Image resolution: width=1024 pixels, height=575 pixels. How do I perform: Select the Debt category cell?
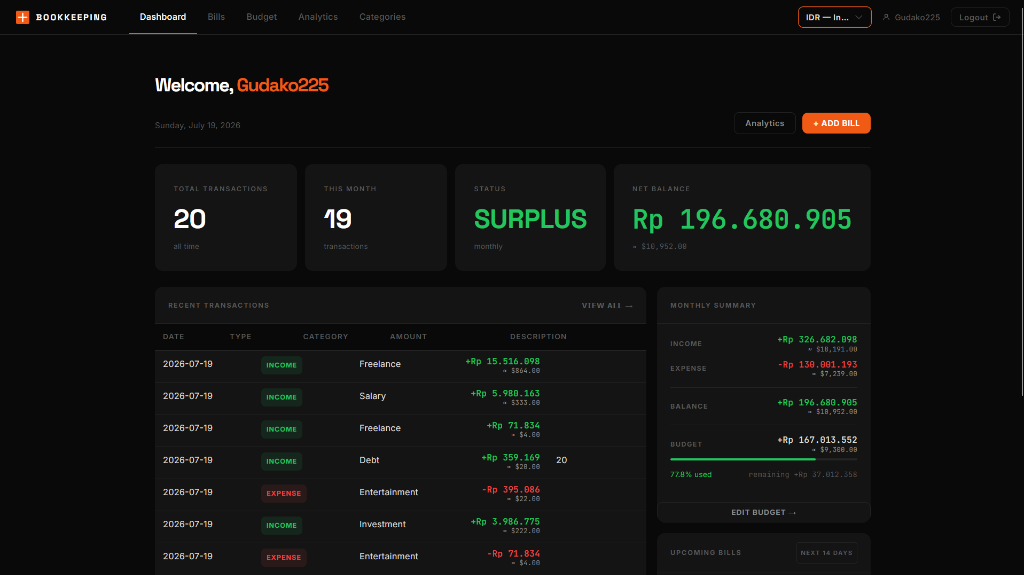click(x=369, y=460)
